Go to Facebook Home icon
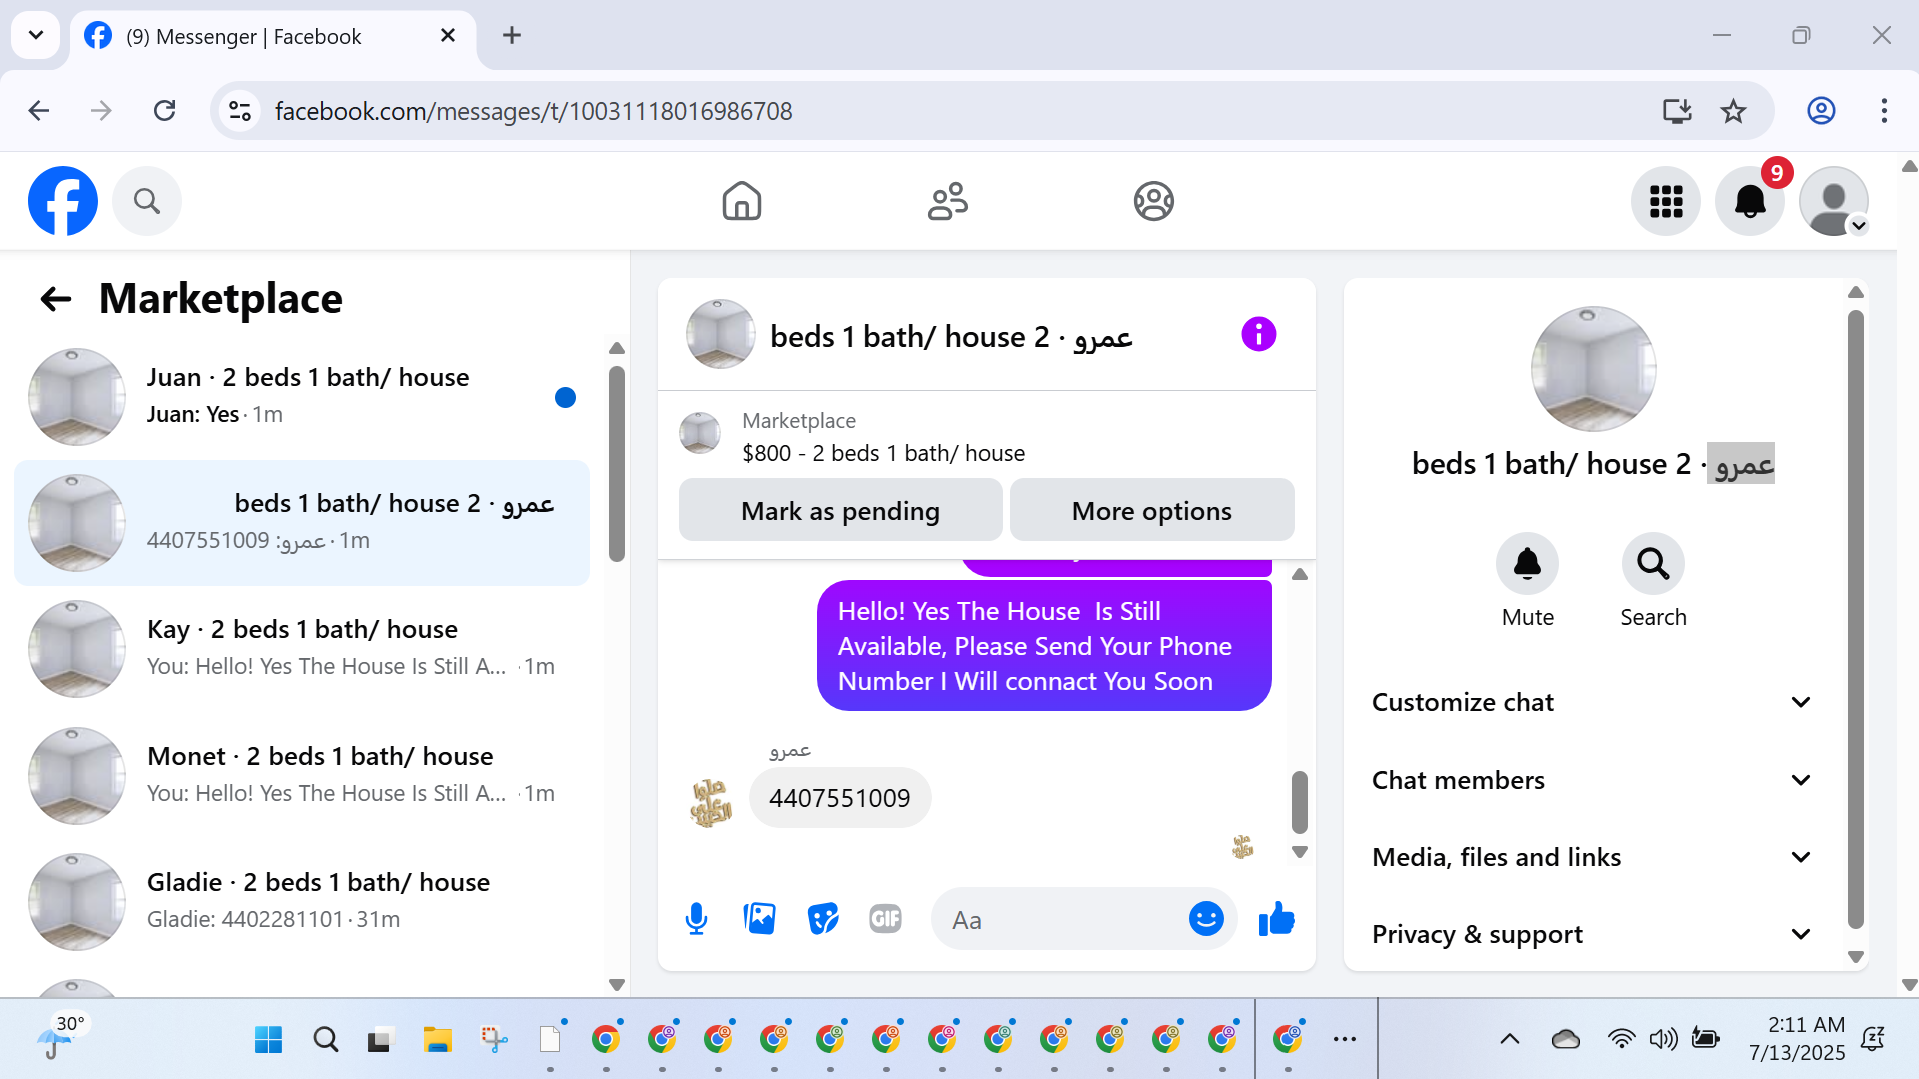Image resolution: width=1919 pixels, height=1079 pixels. tap(742, 201)
